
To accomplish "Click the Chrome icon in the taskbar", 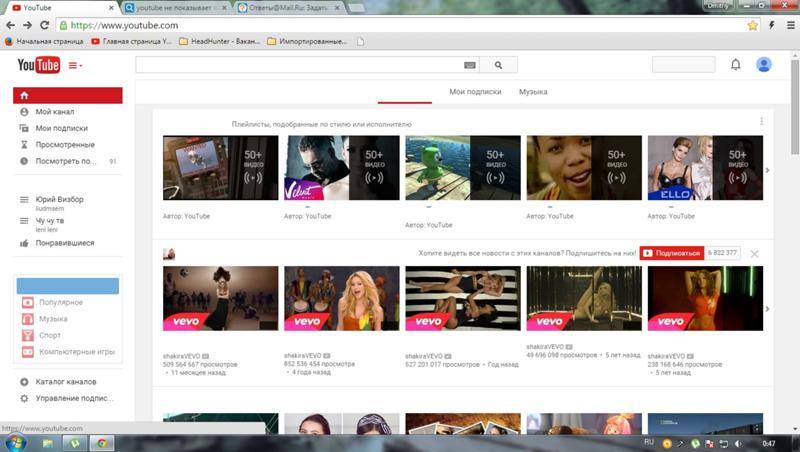I will (102, 443).
